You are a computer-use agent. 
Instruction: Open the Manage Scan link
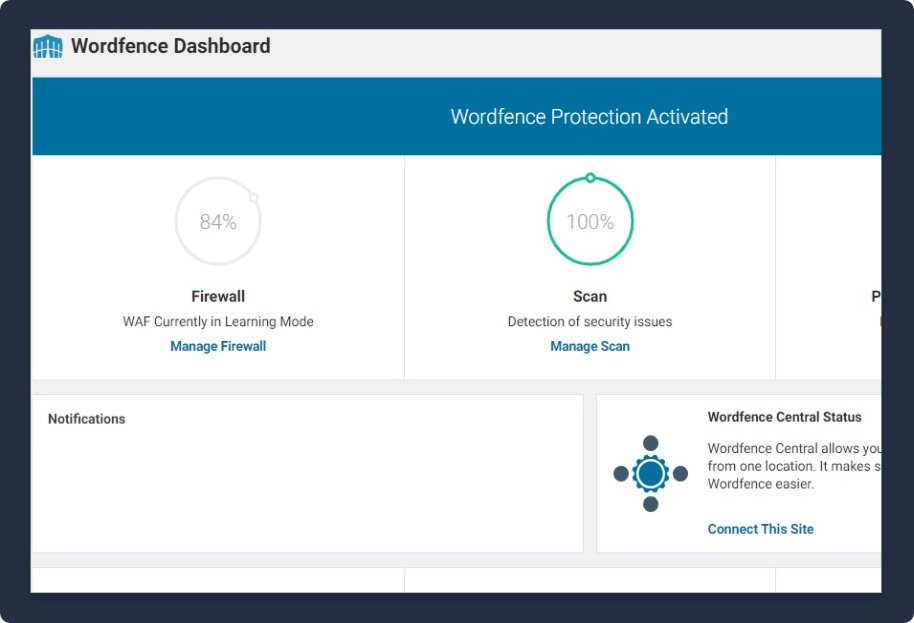point(590,346)
